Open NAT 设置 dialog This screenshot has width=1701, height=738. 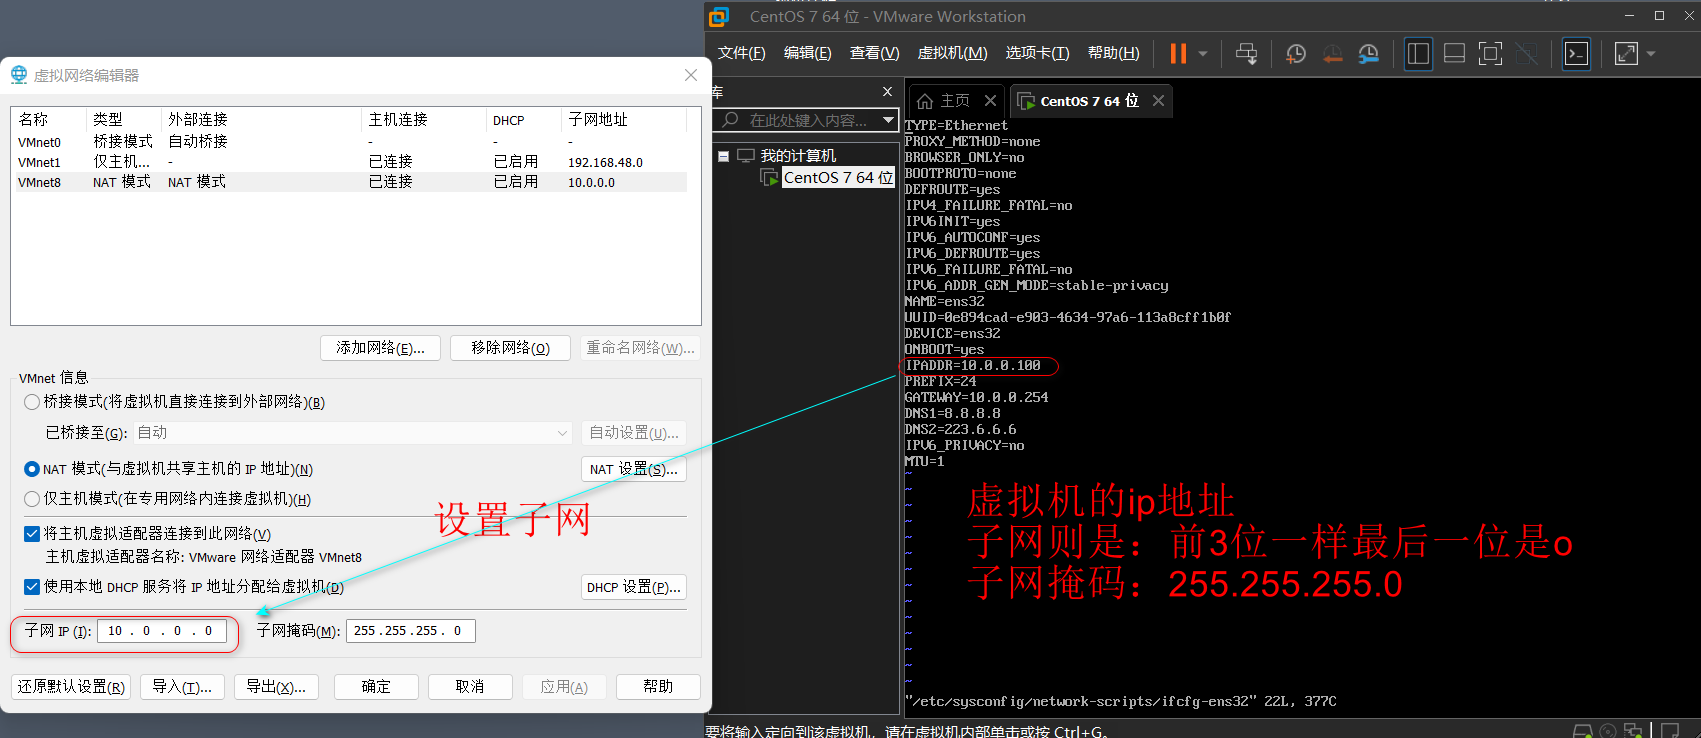[x=633, y=469]
